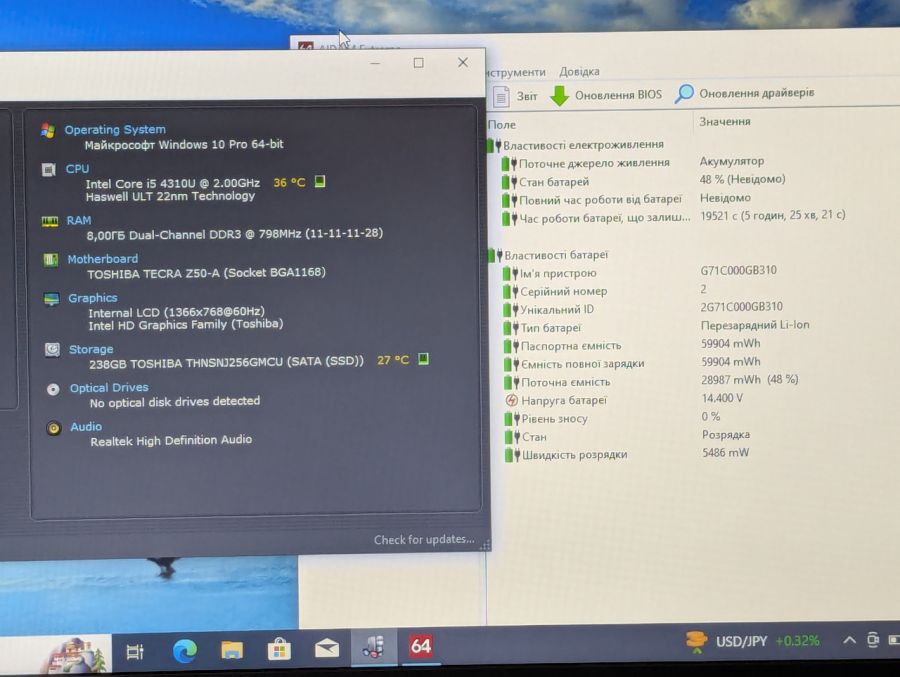The width and height of the screenshot is (900, 677).
Task: Click the Напруга батареї voltage icon
Action: 511,400
